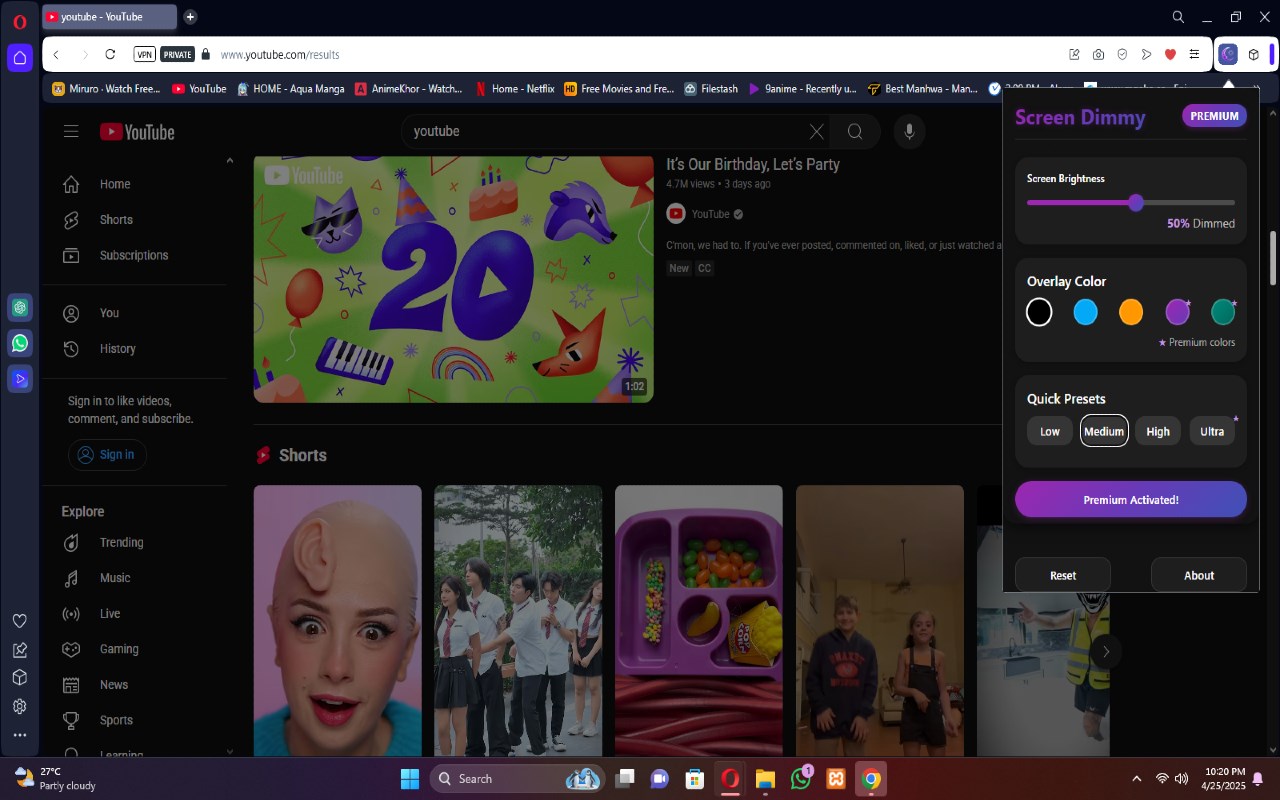Select the High preset
The height and width of the screenshot is (800, 1280).
(x=1158, y=431)
